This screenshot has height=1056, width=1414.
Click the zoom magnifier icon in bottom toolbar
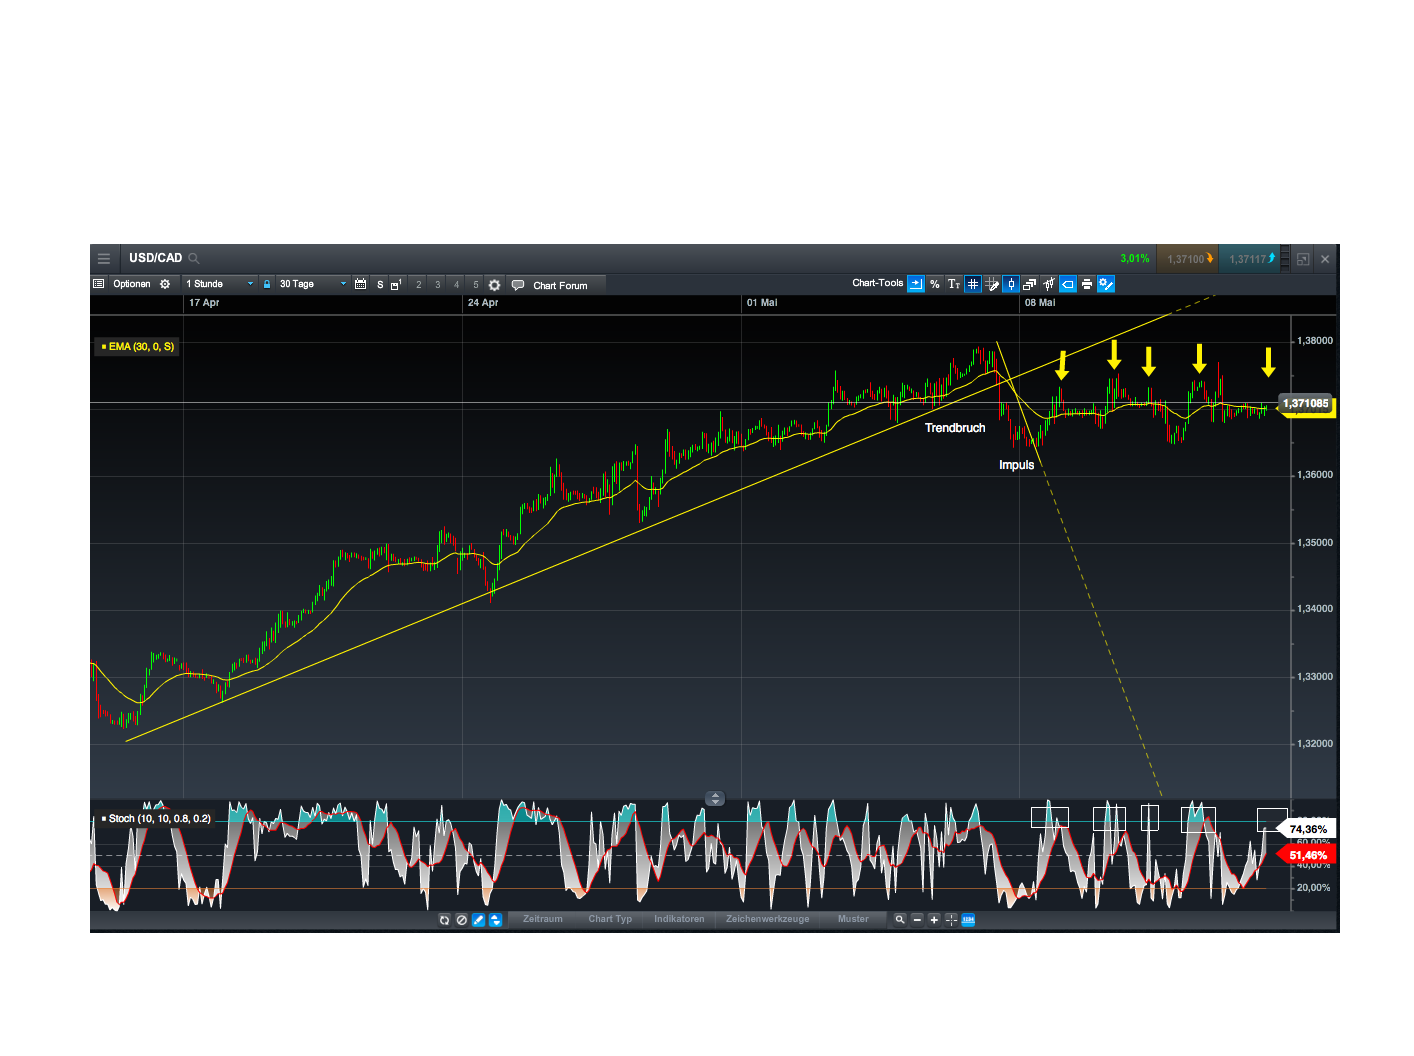tap(900, 919)
